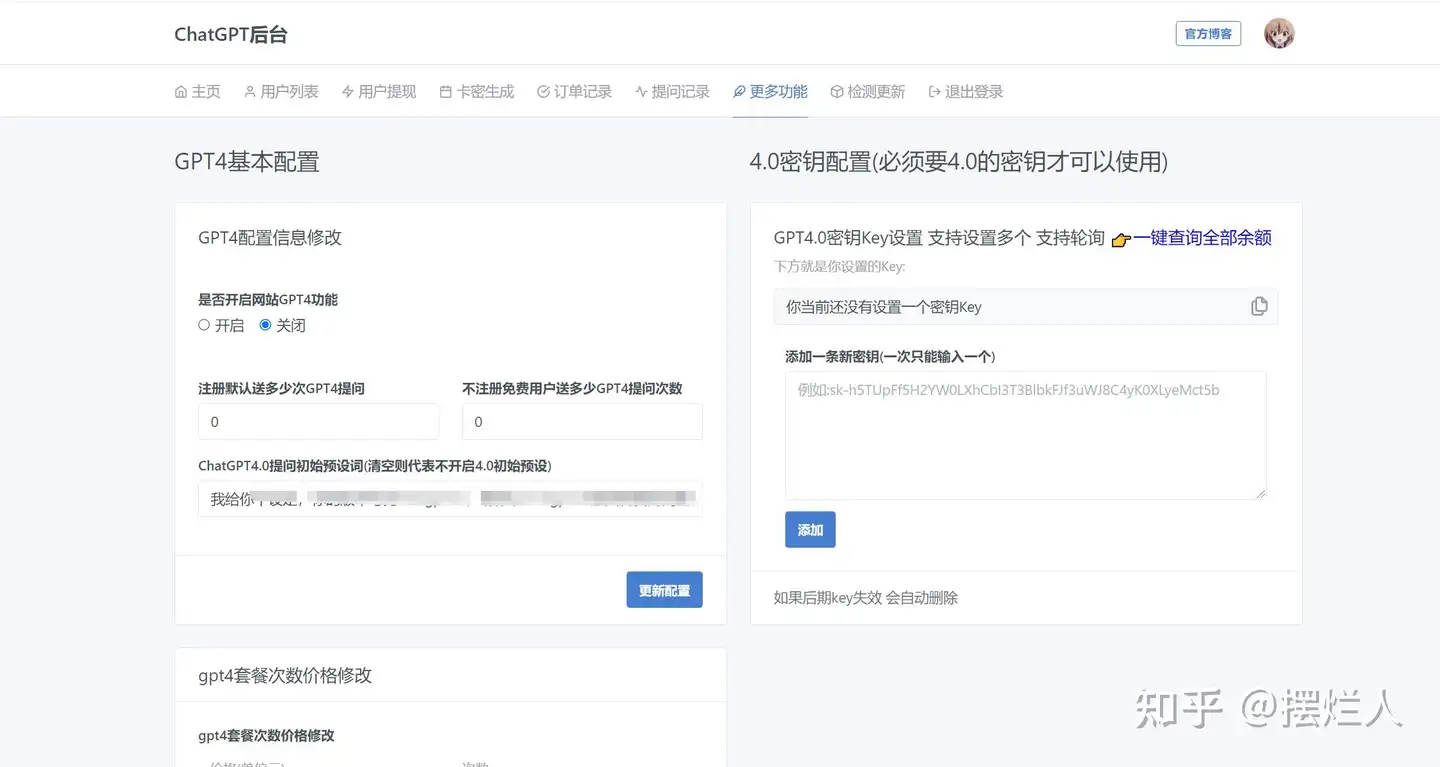Viewport: 1440px width, 767px height.
Task: Click the brush icon beside 更多功能
Action: point(739,92)
